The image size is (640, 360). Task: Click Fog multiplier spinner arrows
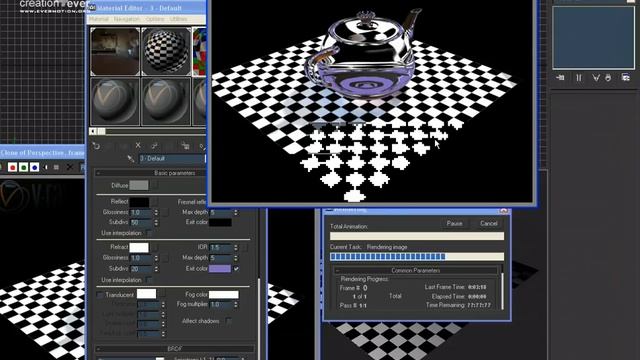(x=236, y=304)
